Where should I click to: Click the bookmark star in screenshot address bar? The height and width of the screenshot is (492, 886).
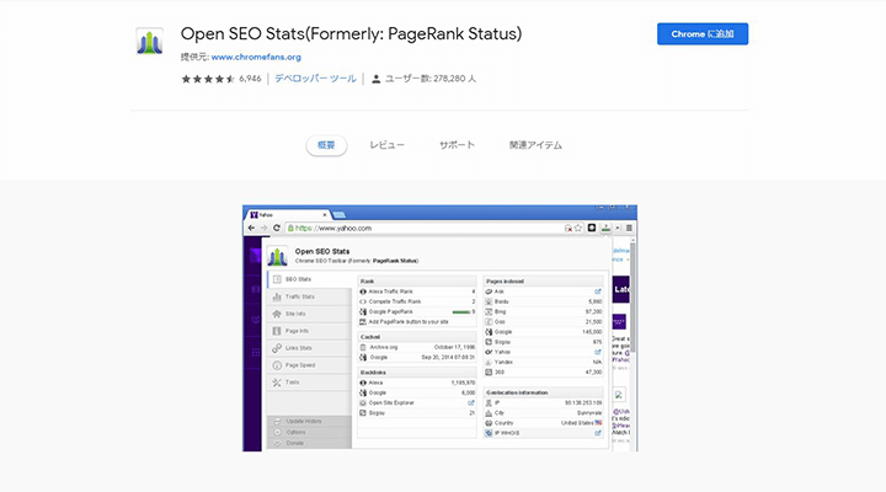click(x=578, y=228)
